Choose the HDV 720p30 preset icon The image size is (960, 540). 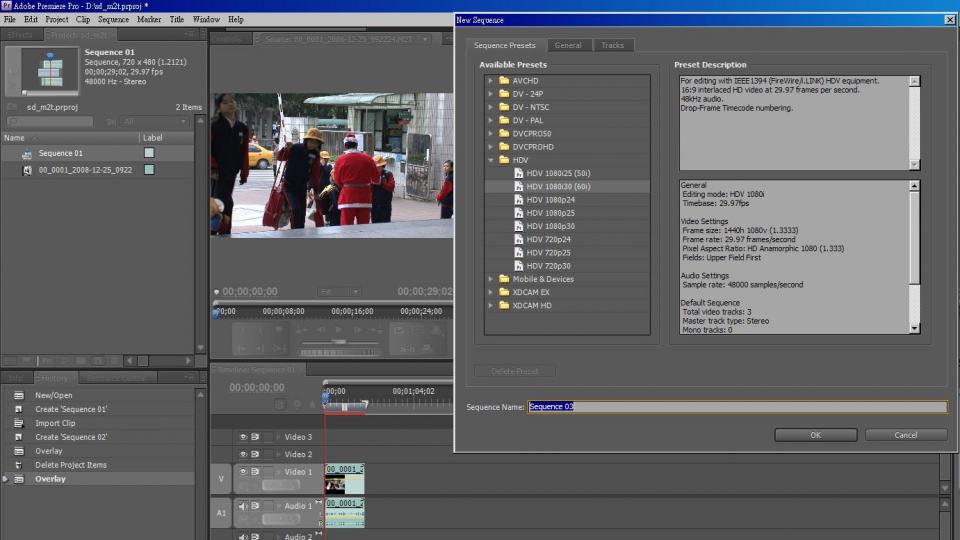[x=518, y=266]
